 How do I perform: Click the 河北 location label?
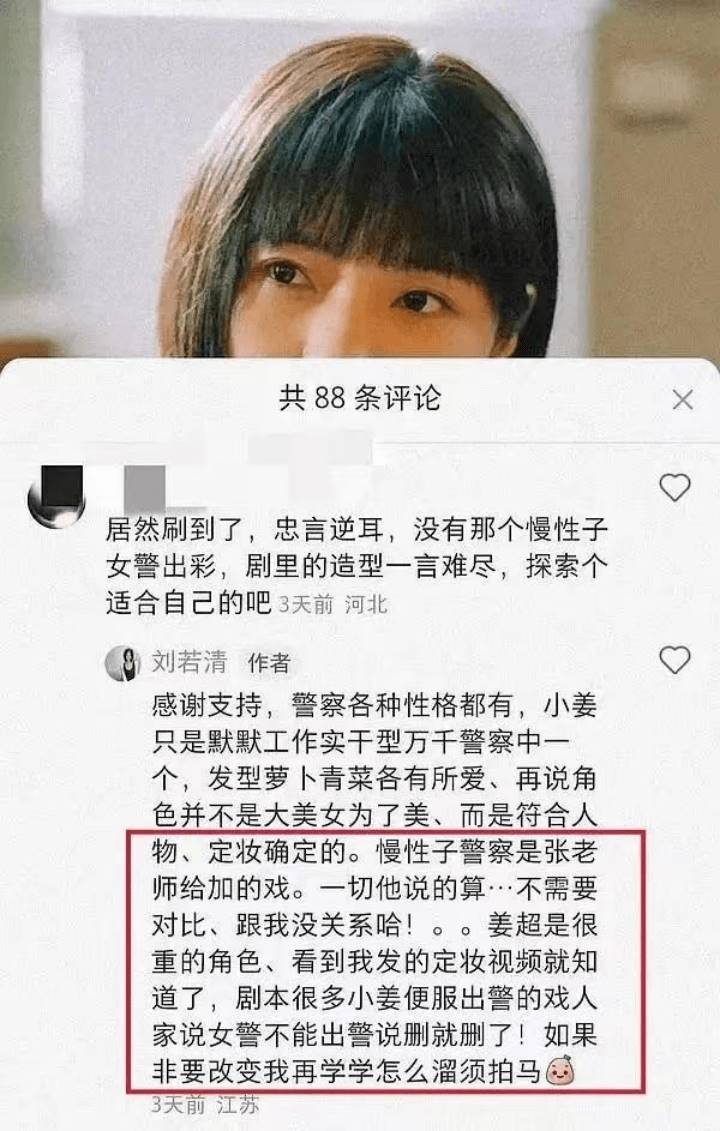(366, 604)
